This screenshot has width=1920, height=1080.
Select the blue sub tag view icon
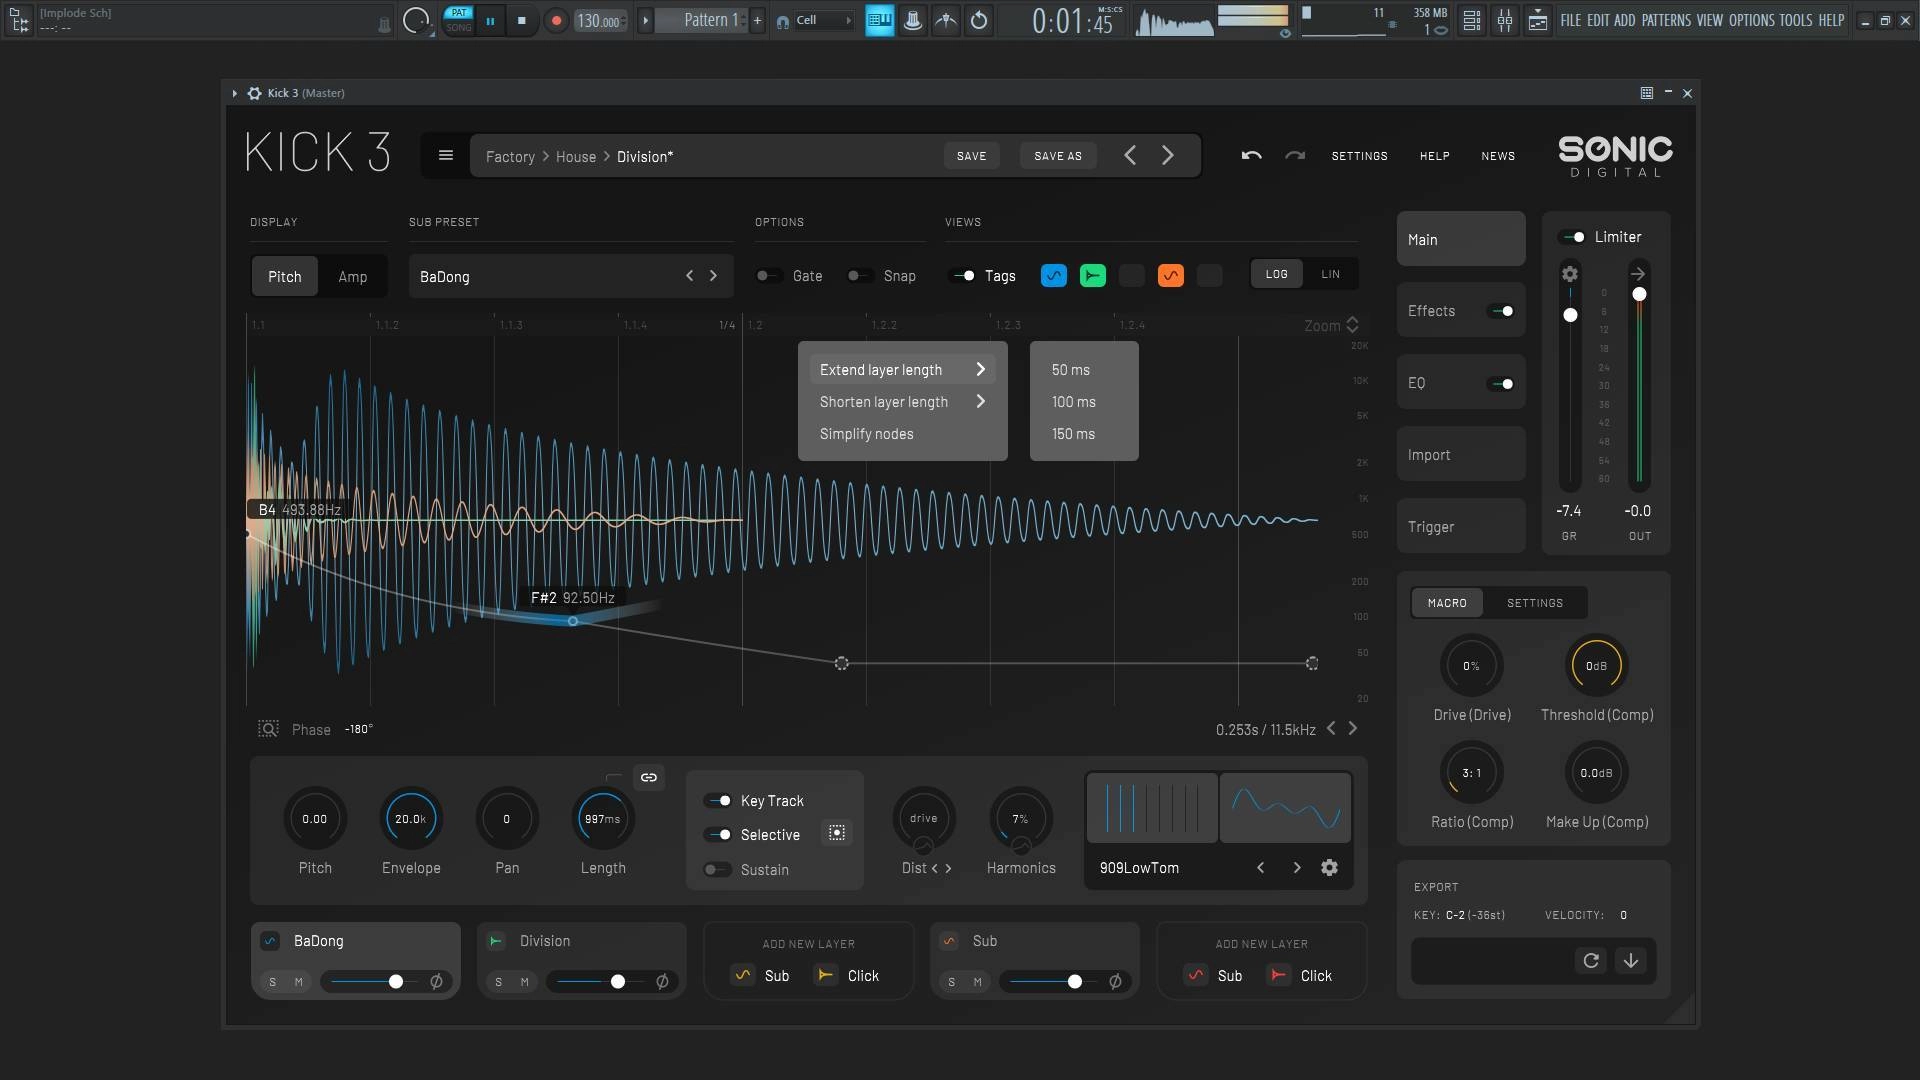tap(1054, 275)
